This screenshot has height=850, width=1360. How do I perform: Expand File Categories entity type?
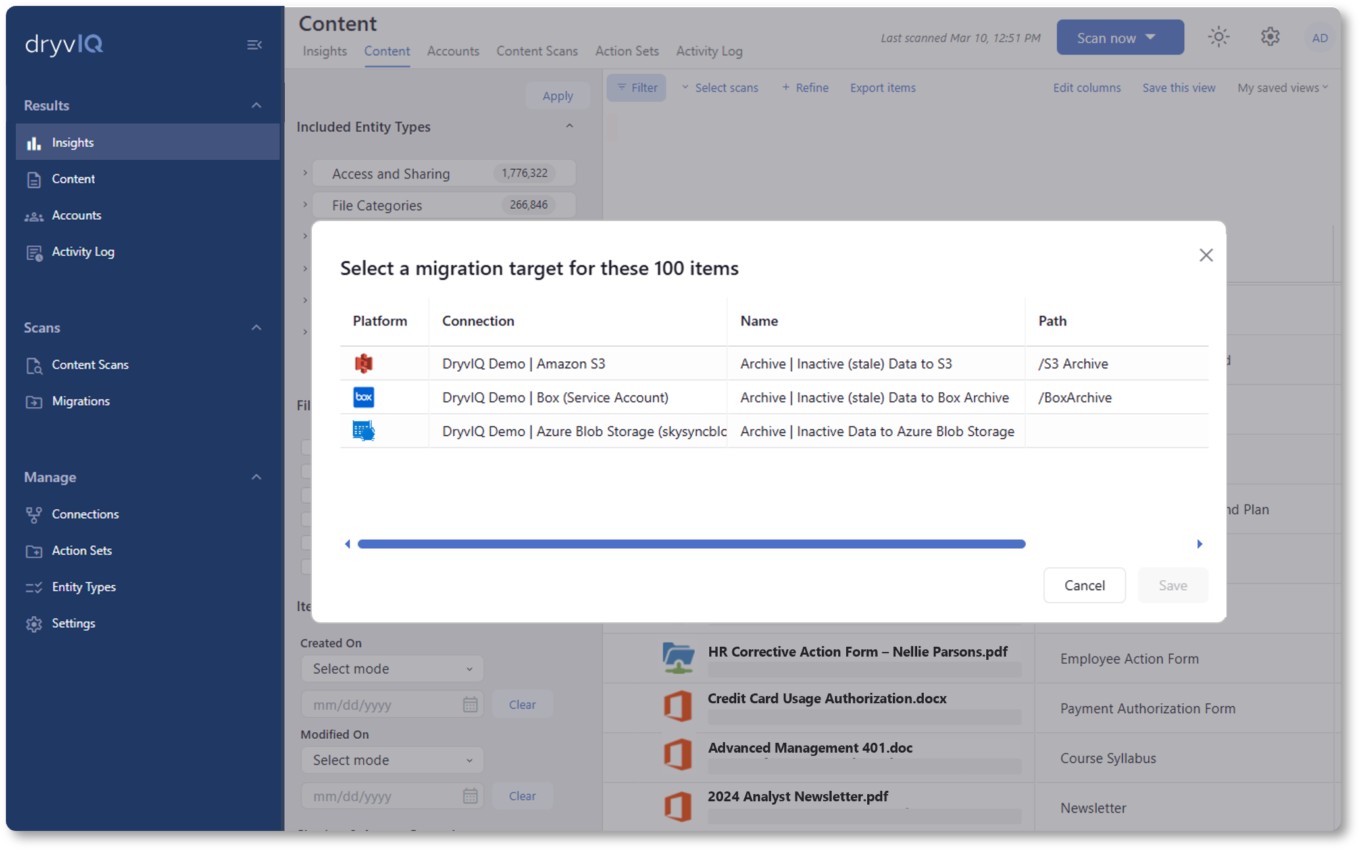coord(305,205)
